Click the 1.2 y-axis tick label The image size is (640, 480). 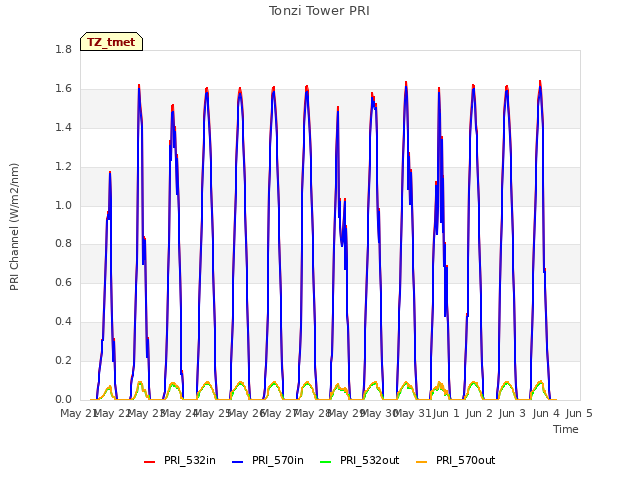click(x=63, y=167)
